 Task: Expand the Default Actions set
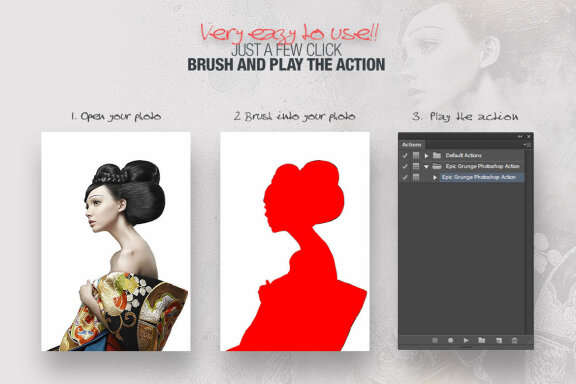coord(426,156)
